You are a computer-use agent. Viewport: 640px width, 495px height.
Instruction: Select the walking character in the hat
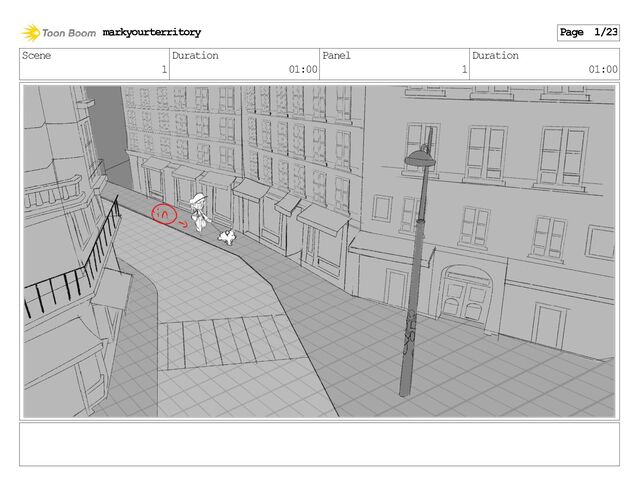[201, 212]
